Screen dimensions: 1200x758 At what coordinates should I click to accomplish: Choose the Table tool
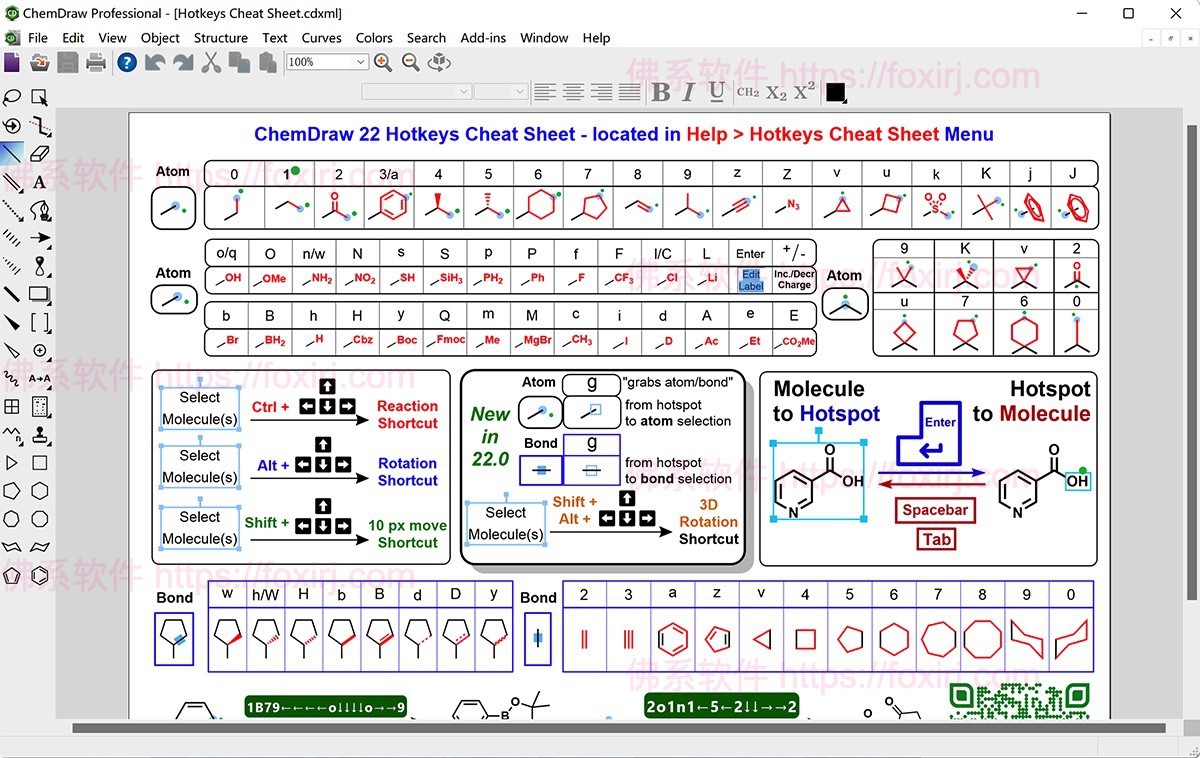[12, 407]
